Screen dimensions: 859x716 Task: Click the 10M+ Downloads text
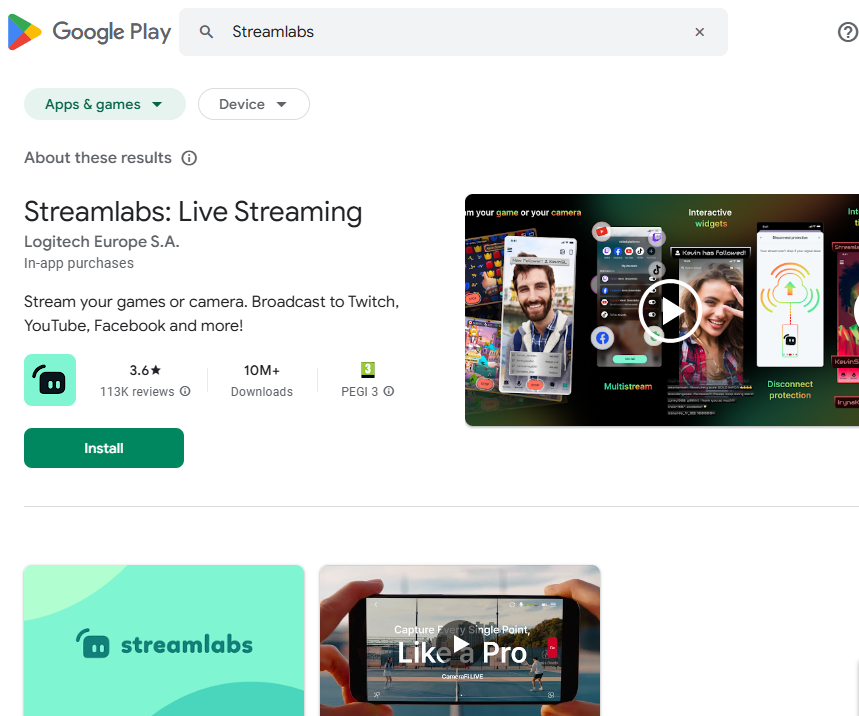(262, 380)
